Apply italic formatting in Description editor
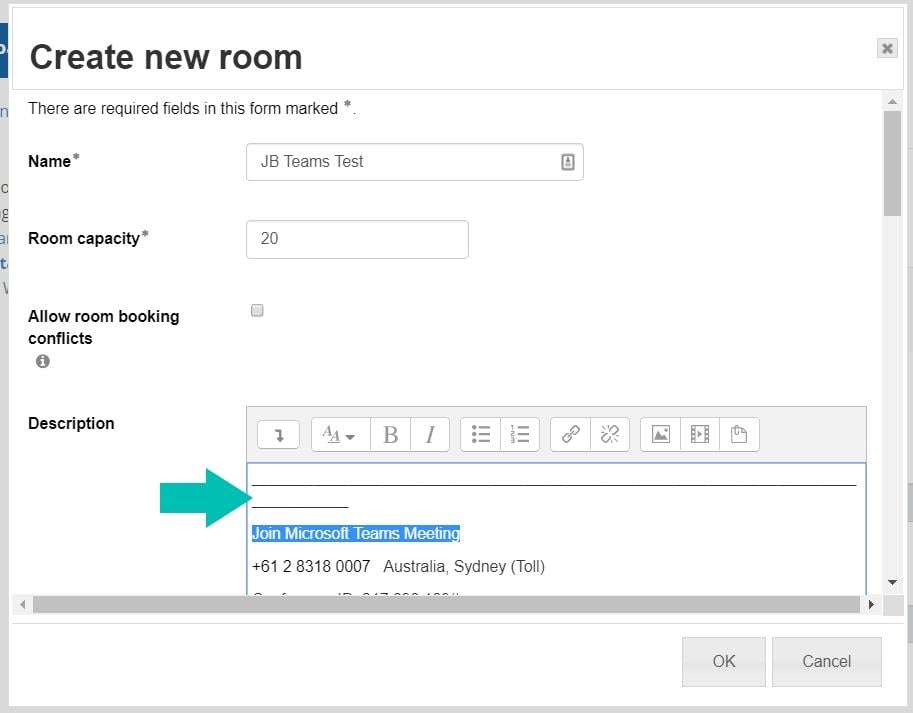 click(x=430, y=434)
